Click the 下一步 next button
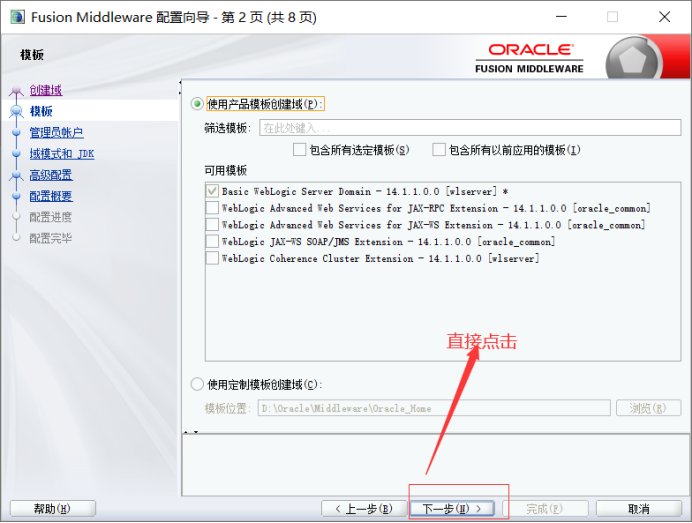Screen dimensions: 692x523 452,508
